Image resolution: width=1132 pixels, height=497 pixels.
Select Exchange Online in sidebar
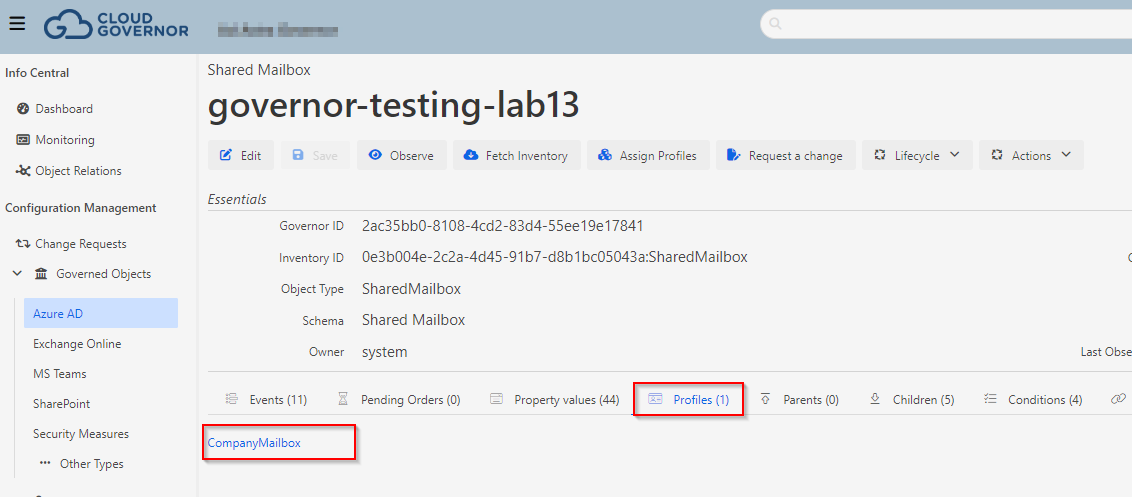pos(77,344)
